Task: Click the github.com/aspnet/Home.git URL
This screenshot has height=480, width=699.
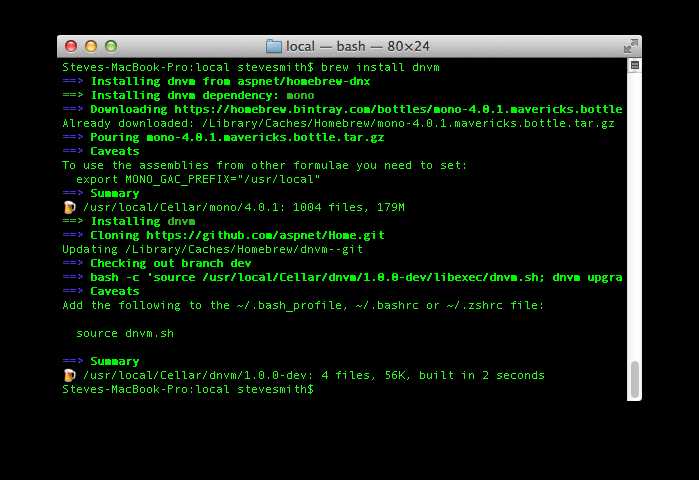Action: coord(265,235)
